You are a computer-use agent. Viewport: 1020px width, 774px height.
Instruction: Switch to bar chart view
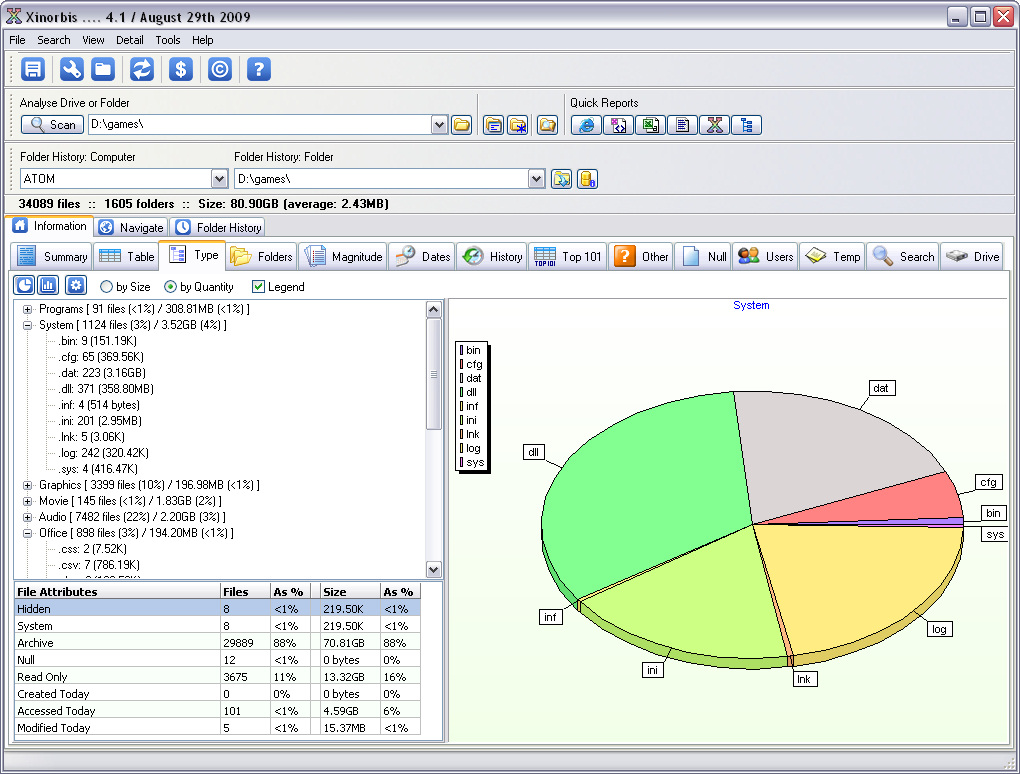(48, 286)
